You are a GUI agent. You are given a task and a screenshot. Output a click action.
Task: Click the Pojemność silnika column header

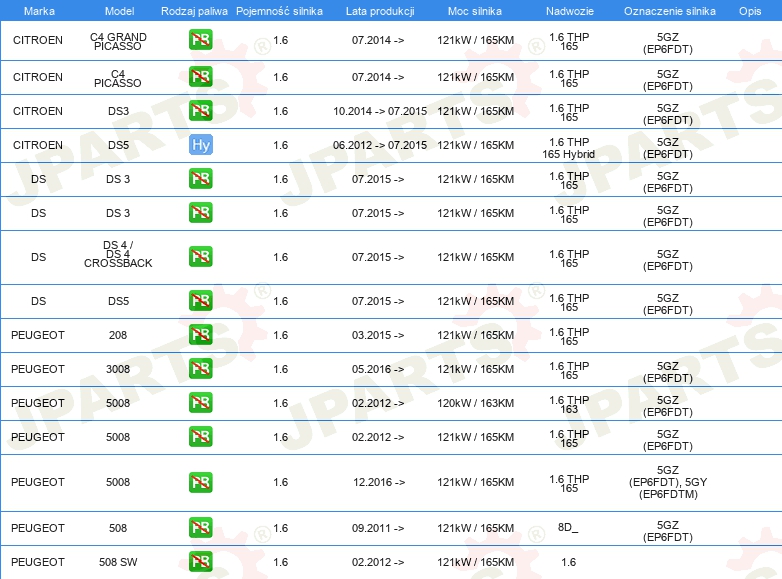[279, 11]
